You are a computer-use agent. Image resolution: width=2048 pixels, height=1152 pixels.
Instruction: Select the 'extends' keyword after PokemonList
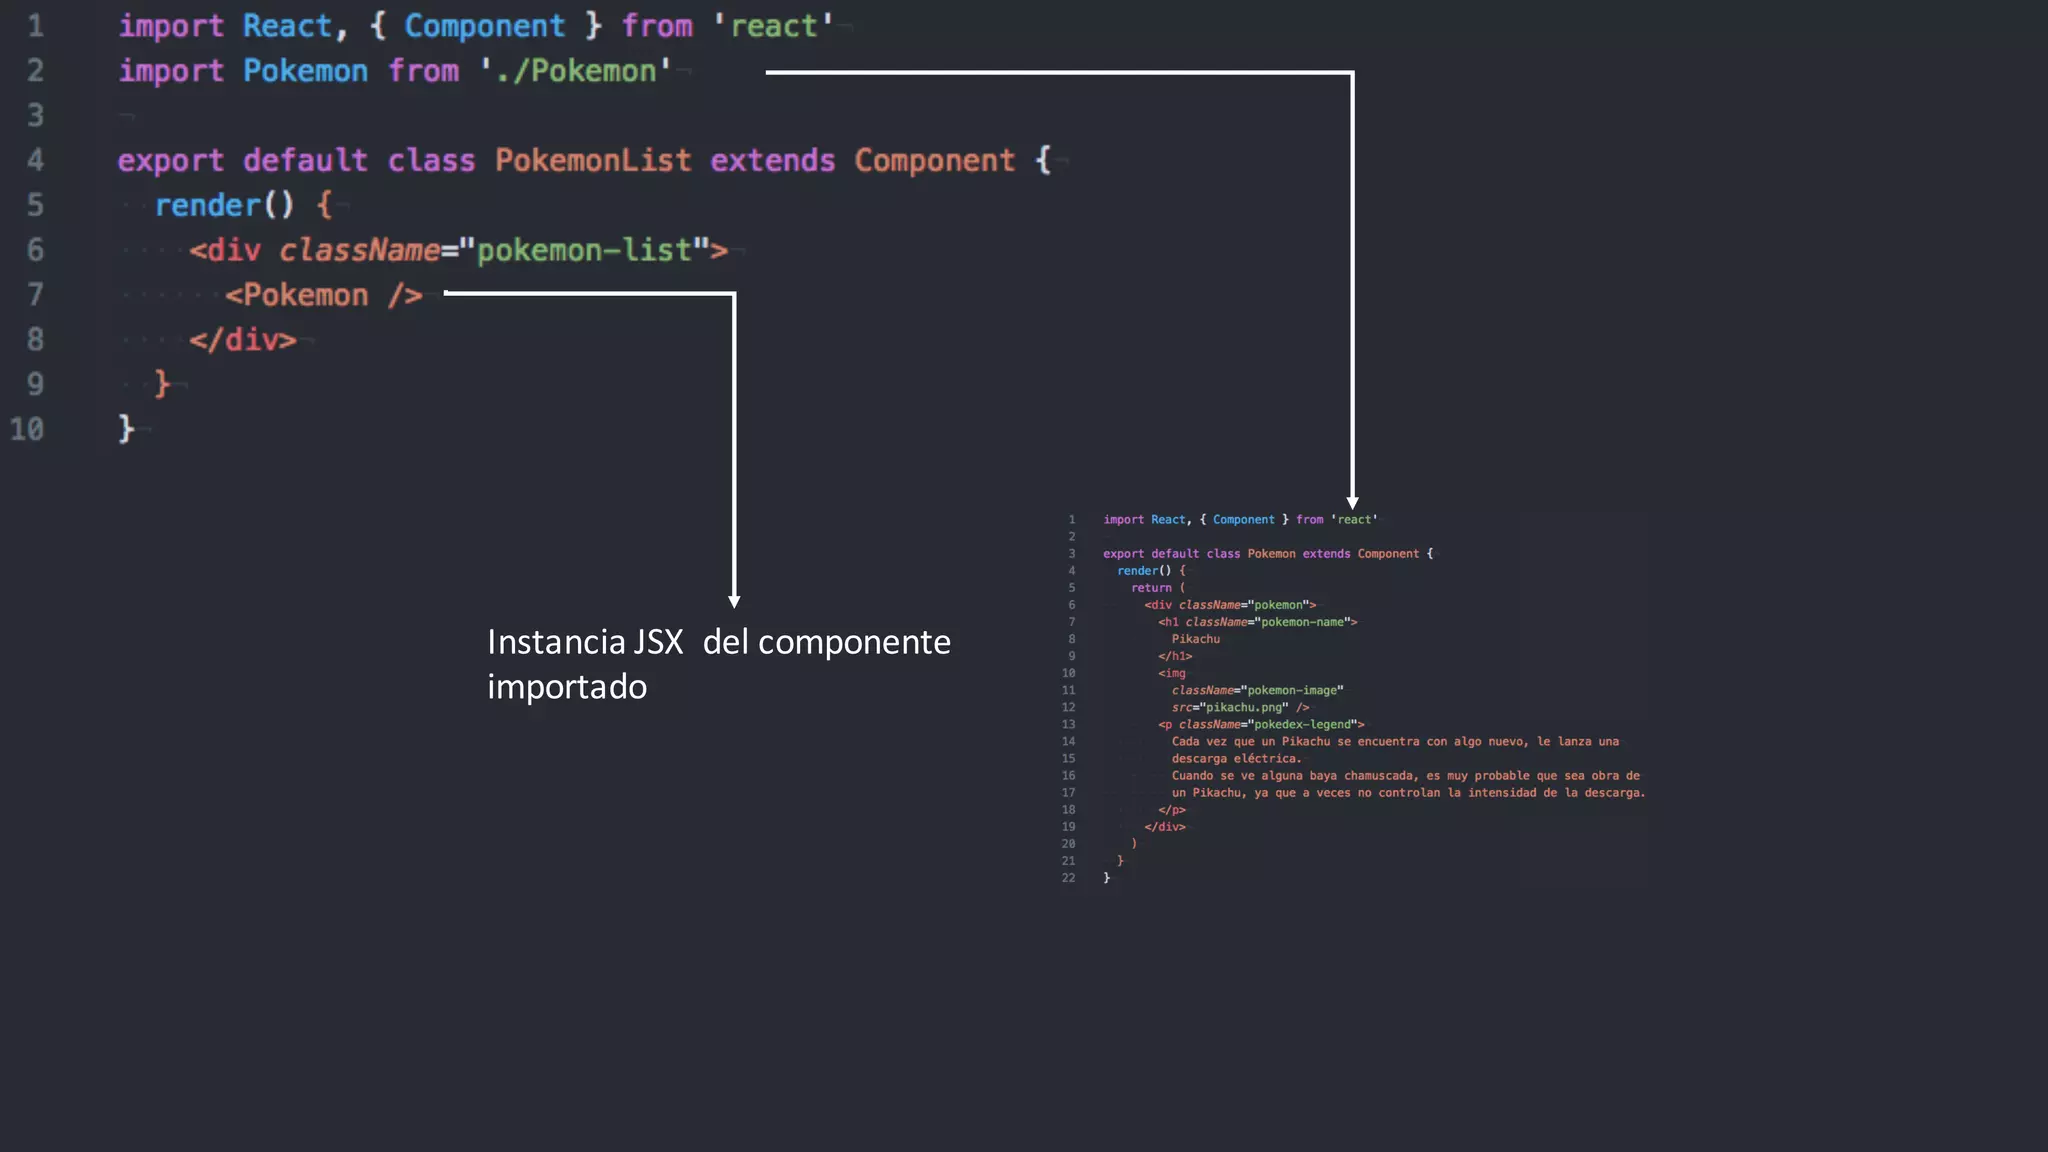point(772,160)
